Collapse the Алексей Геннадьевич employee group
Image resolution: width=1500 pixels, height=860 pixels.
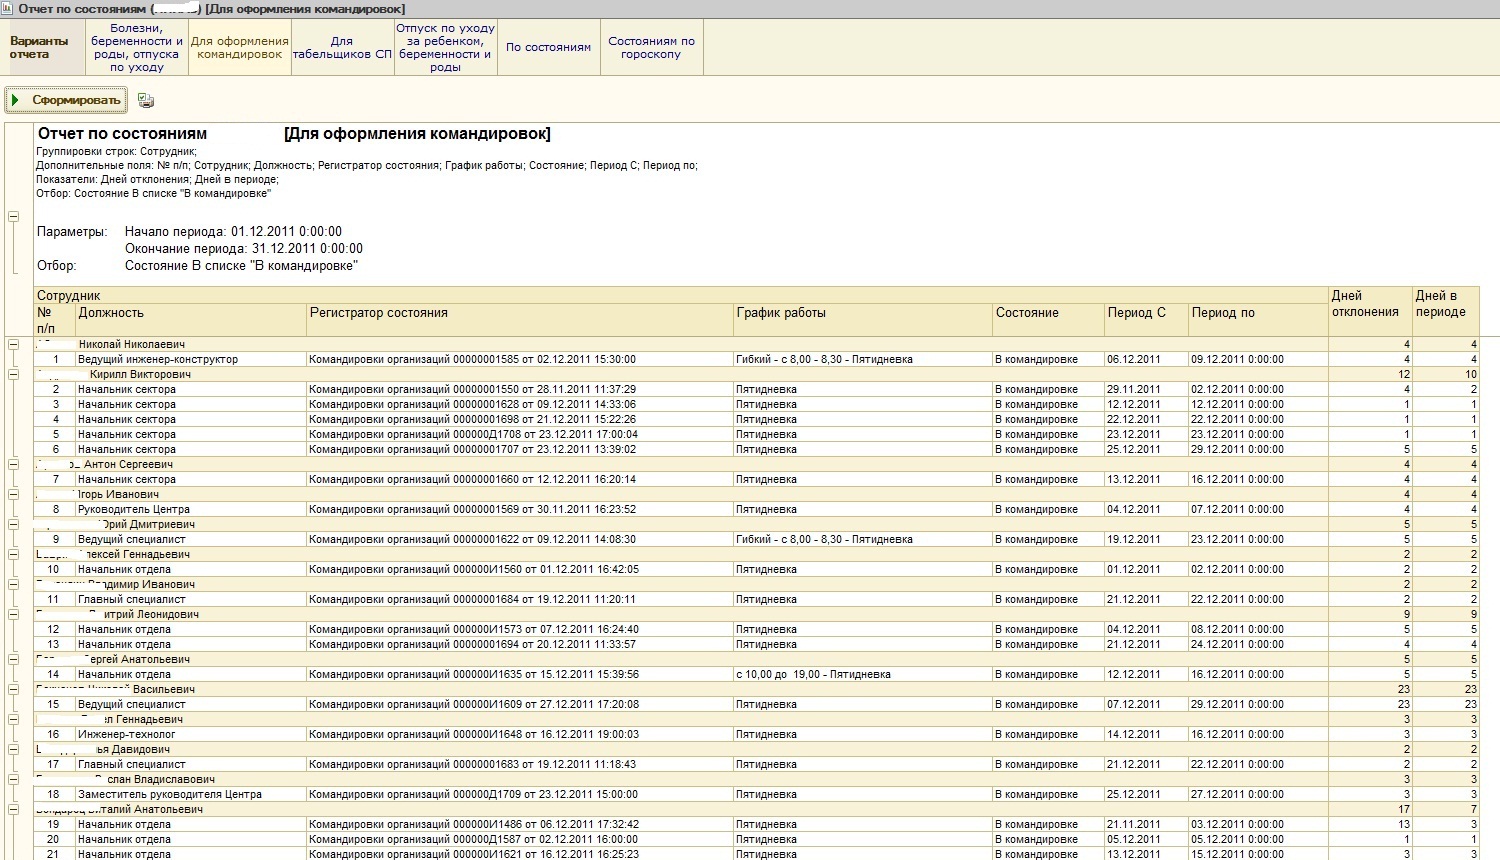14,554
